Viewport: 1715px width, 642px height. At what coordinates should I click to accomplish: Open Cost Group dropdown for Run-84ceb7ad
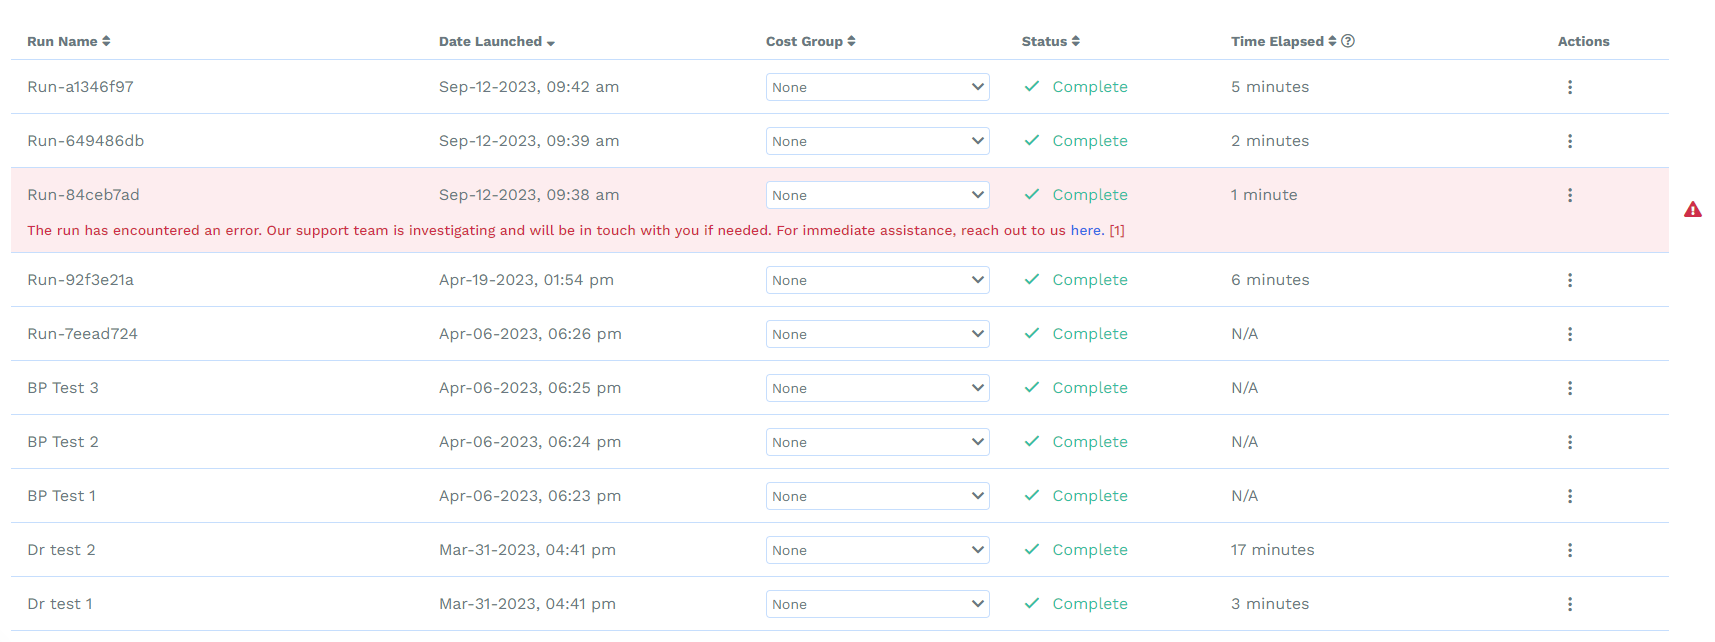[x=878, y=195]
